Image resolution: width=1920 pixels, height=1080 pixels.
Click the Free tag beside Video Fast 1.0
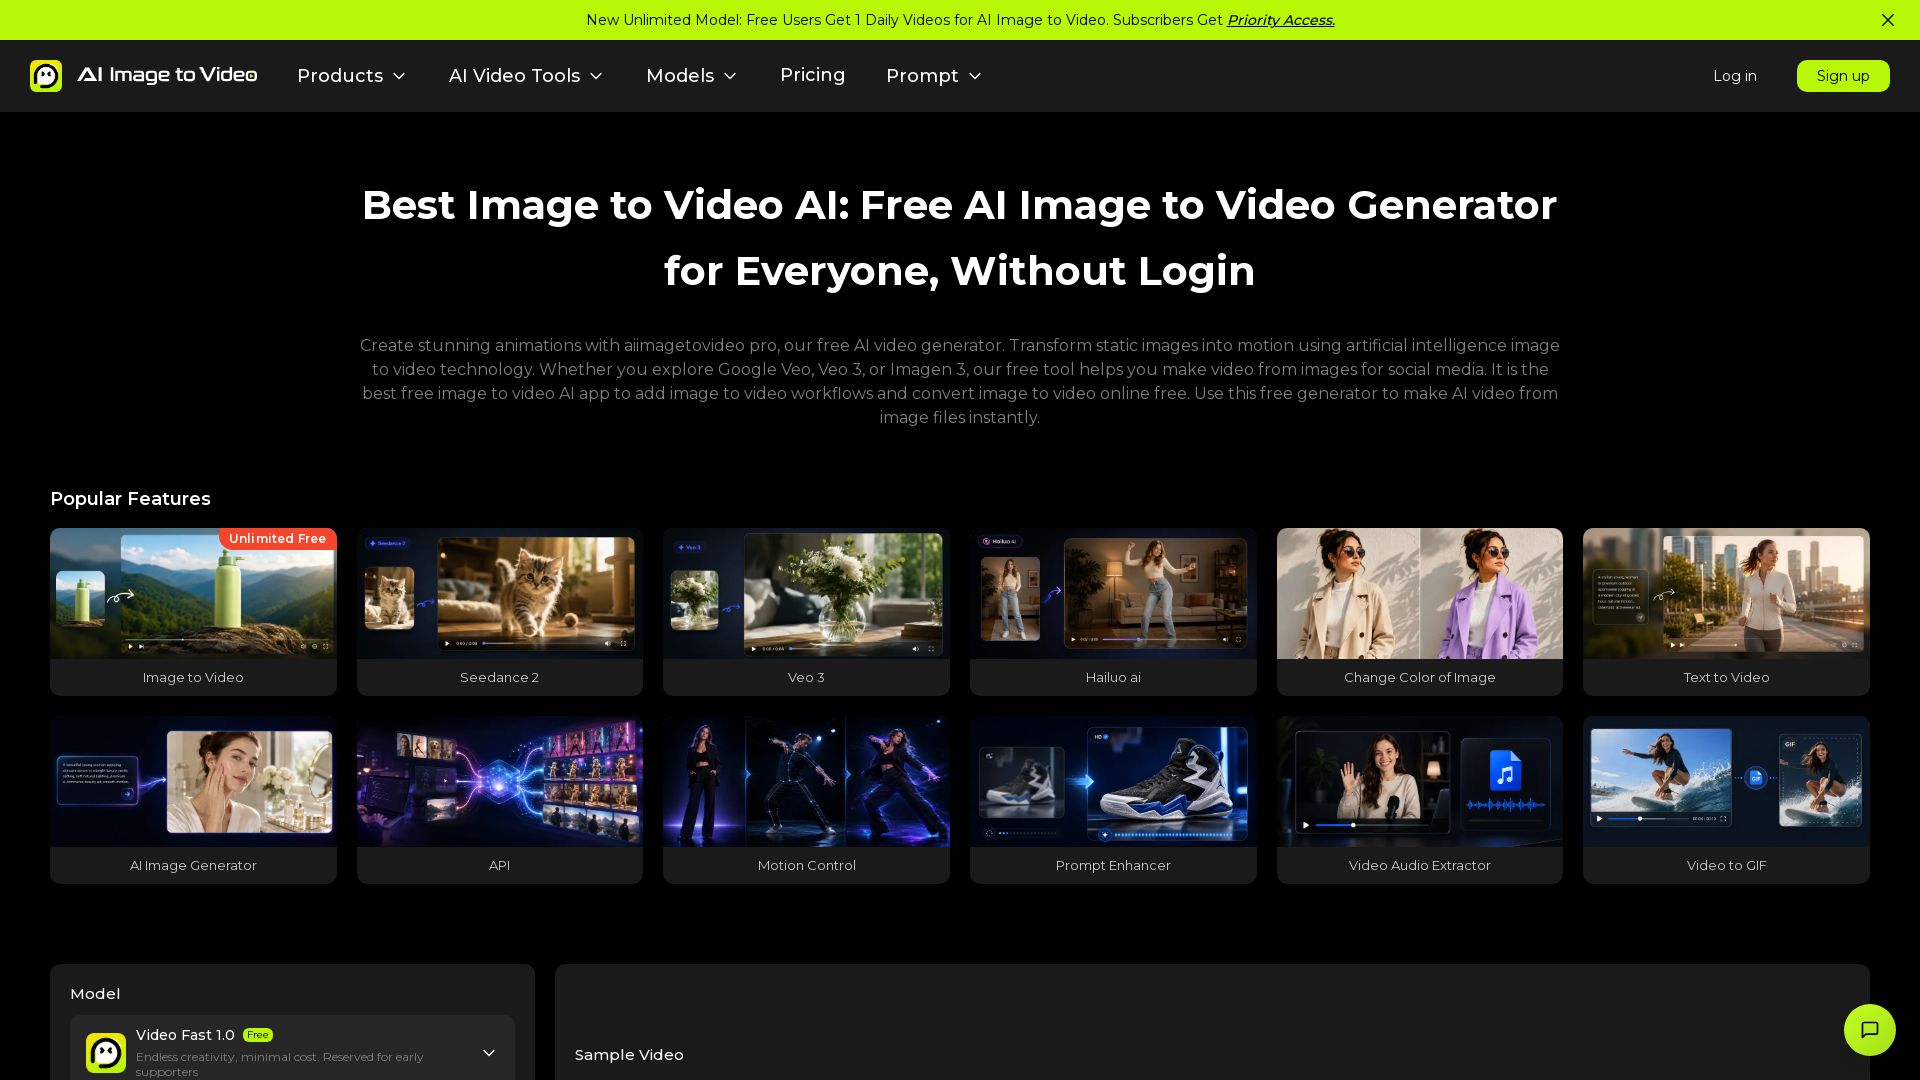tap(258, 1035)
